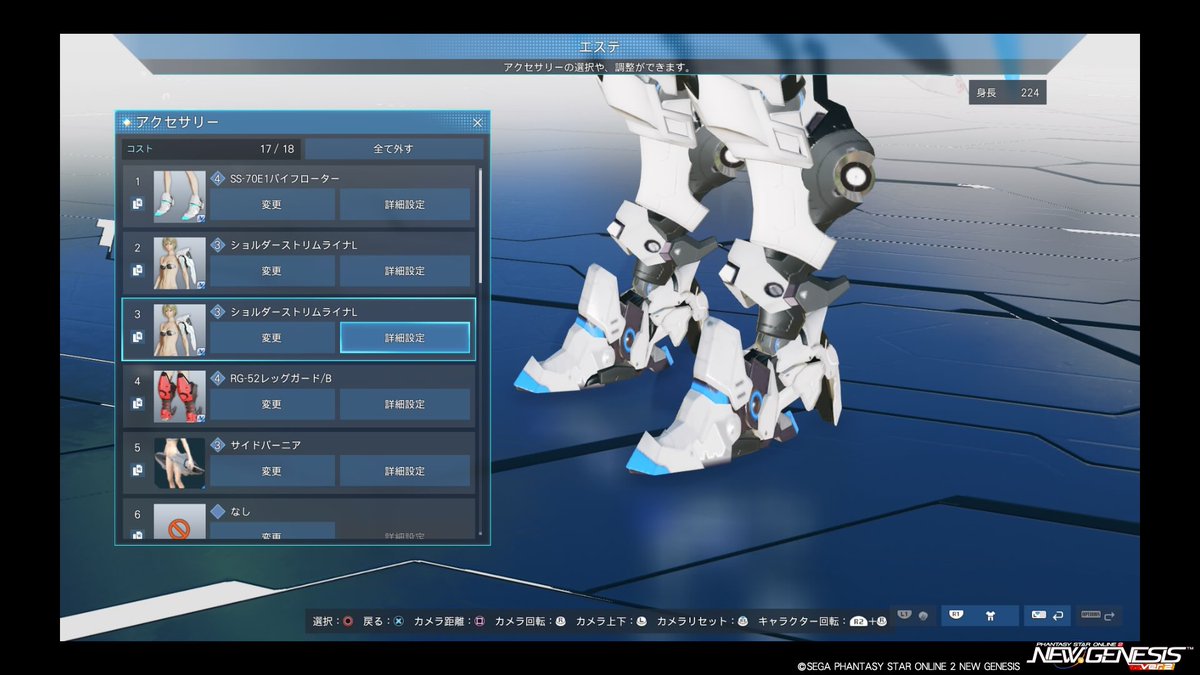Screen dimensions: 1200x675
Task: Click 変更 for SS-70E1バイフローター
Action: coord(272,204)
